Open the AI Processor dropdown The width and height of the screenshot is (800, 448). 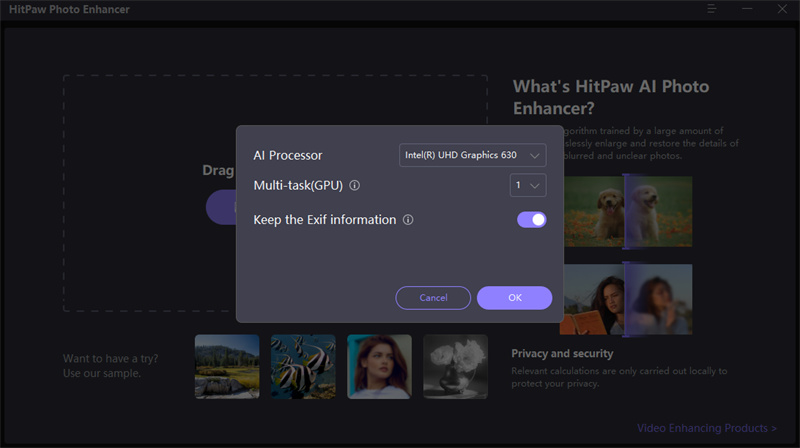[472, 155]
